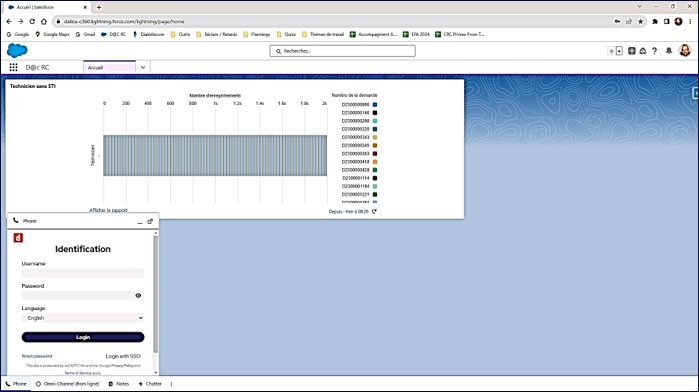Click the browser address bar URL
The width and height of the screenshot is (699, 392).
124,21
